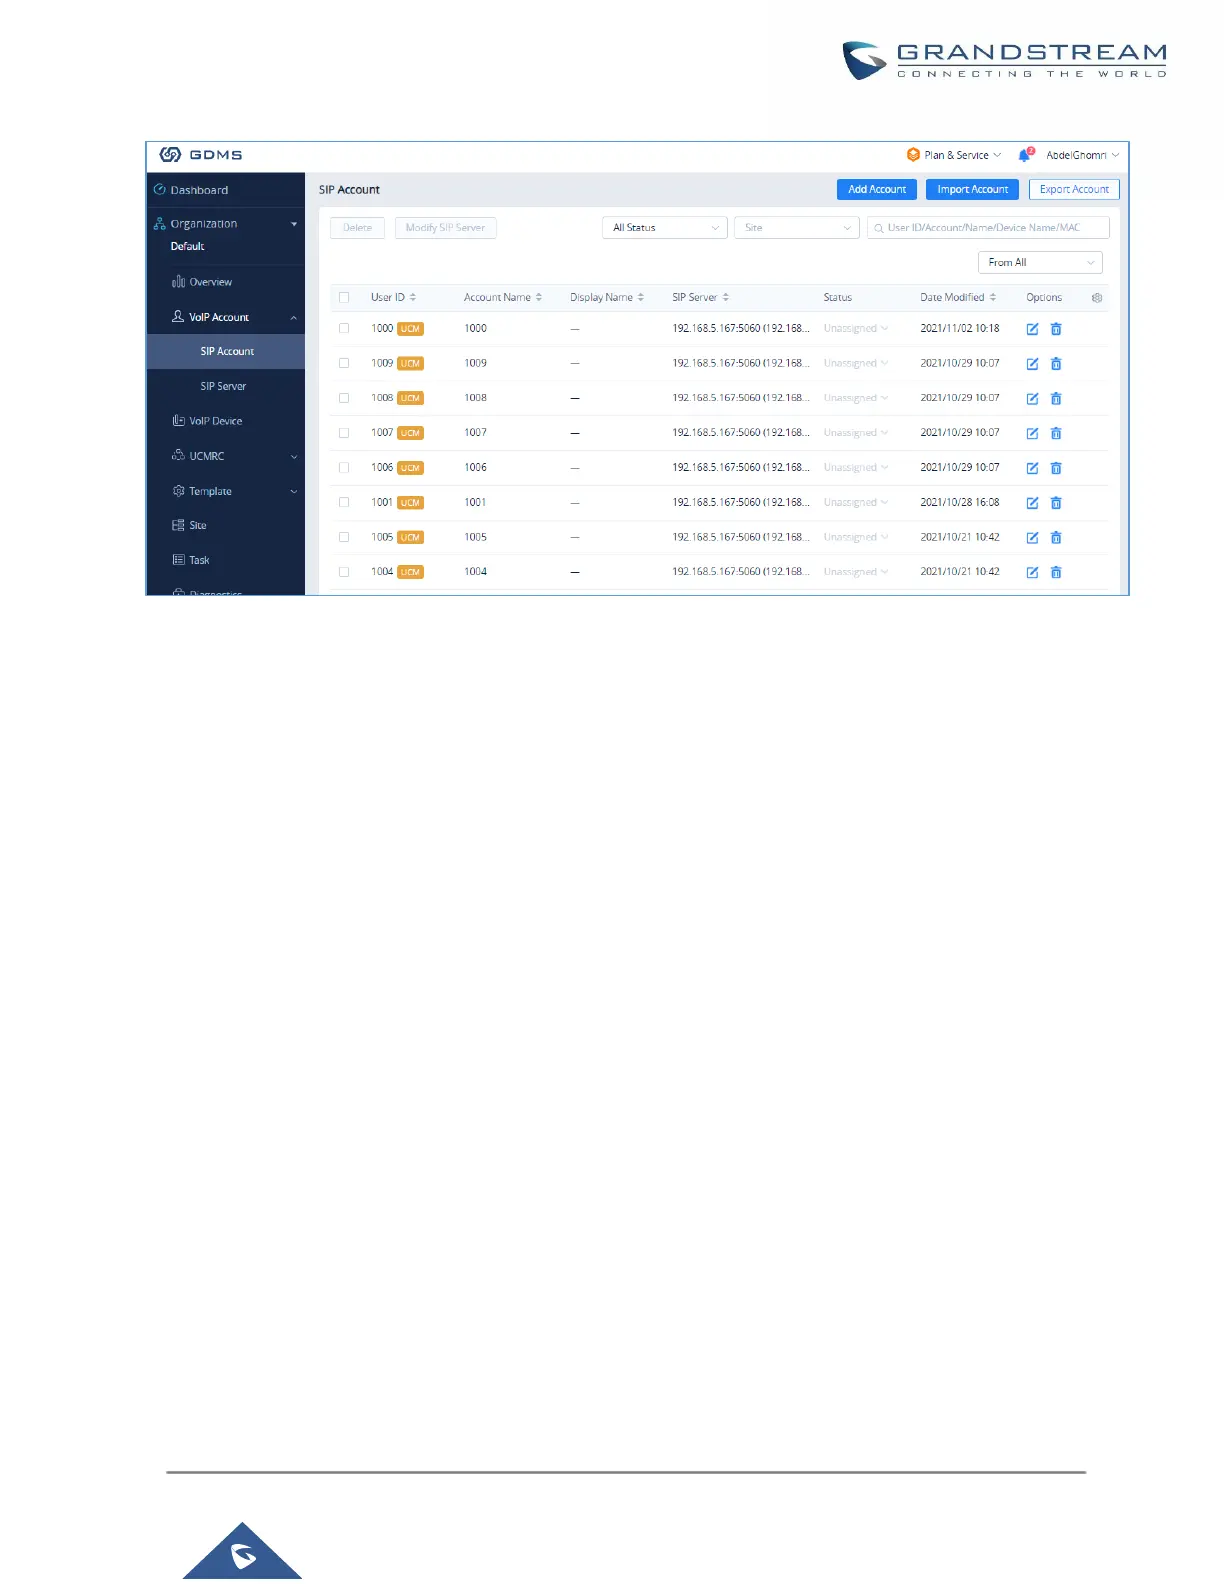Delete SIP account 1009 with trash icon
This screenshot has width=1224, height=1584.
[1056, 364]
